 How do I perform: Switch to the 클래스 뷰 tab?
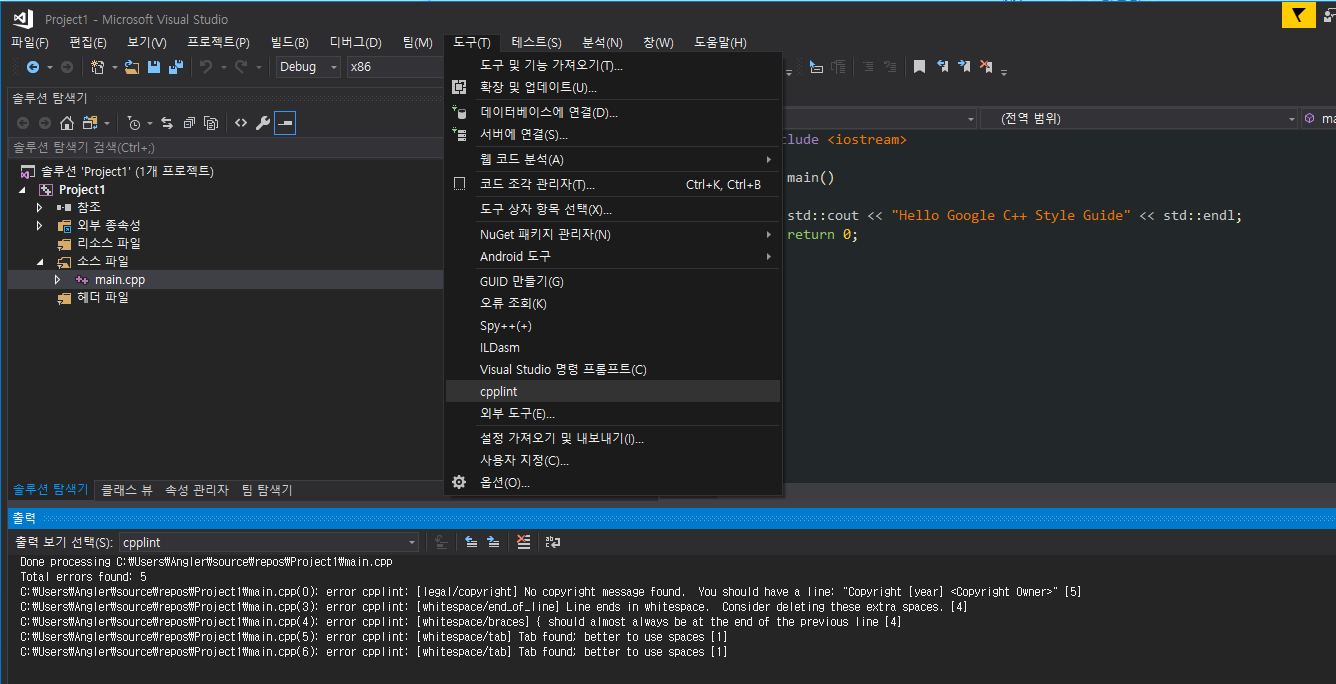(127, 490)
